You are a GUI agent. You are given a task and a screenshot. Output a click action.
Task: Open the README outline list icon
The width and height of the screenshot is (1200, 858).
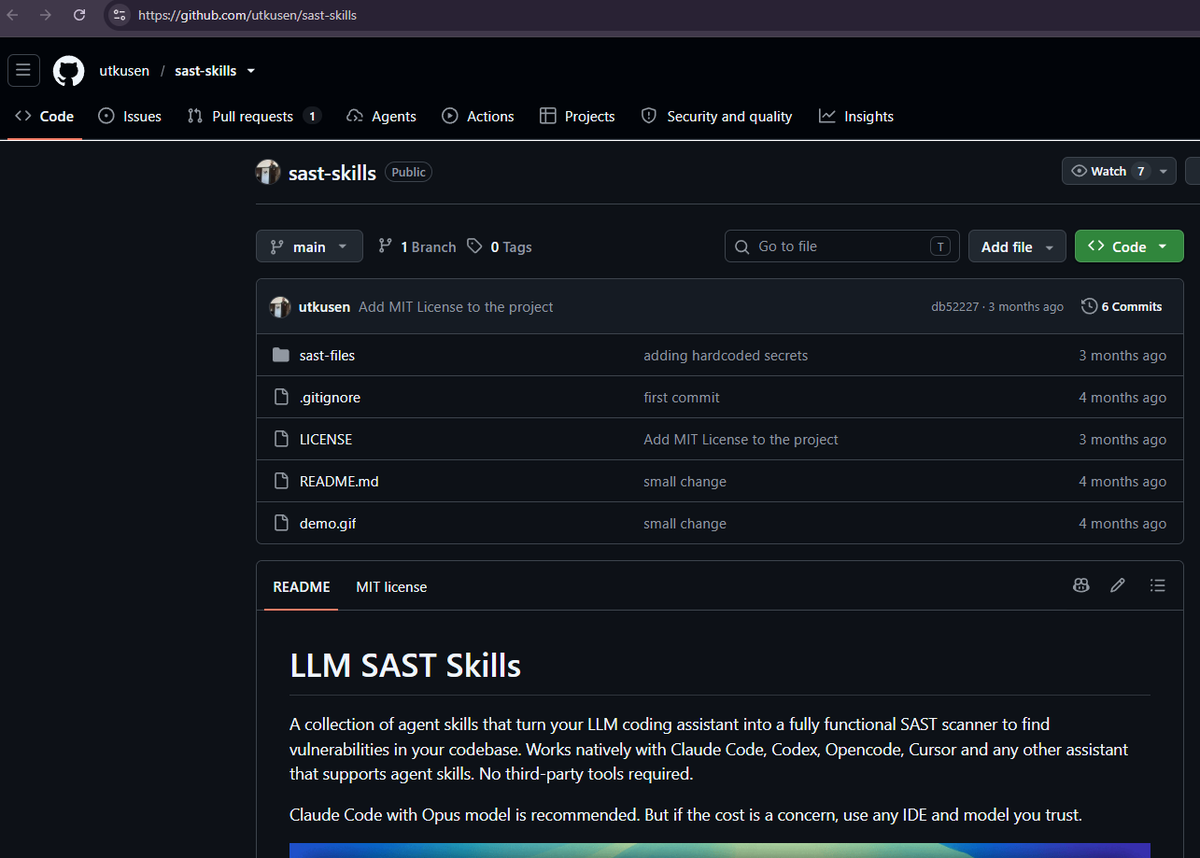(x=1158, y=586)
